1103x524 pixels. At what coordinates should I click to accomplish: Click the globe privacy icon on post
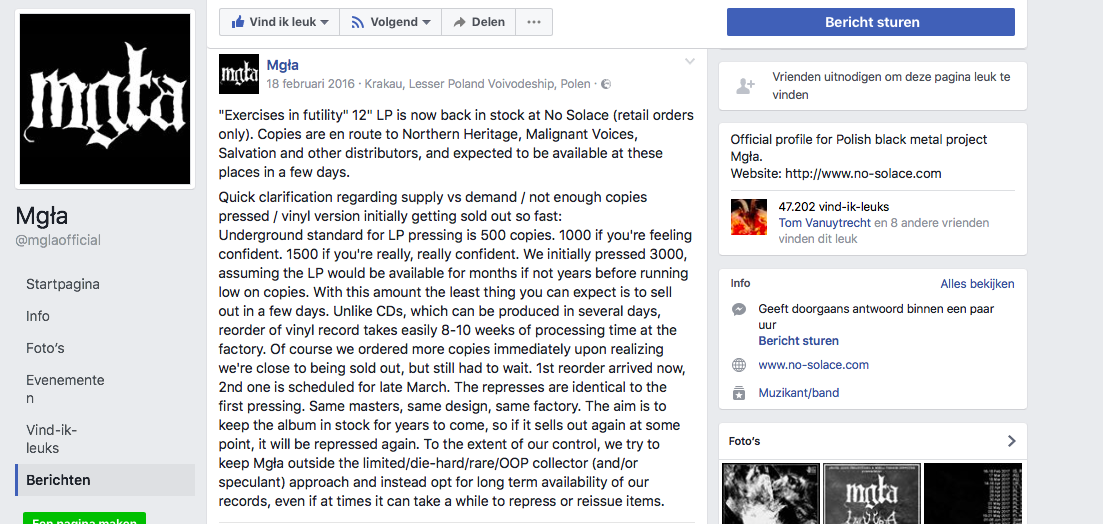606,84
